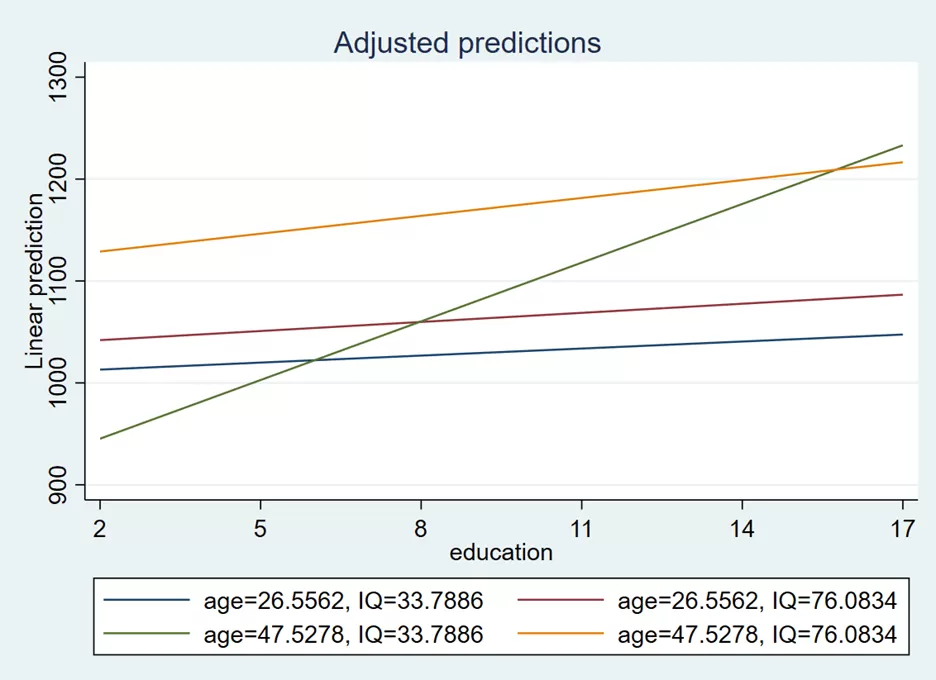Select x-axis tick label 8
The width and height of the screenshot is (936, 680).
tap(421, 527)
